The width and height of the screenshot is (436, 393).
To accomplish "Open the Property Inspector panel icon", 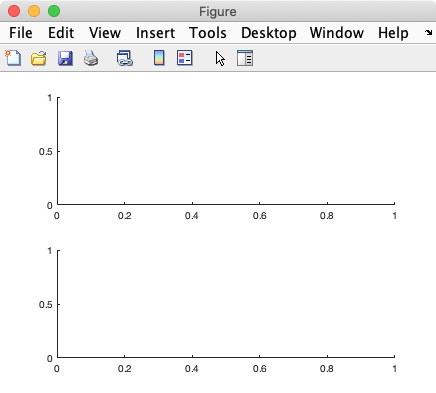I will pyautogui.click(x=245, y=58).
